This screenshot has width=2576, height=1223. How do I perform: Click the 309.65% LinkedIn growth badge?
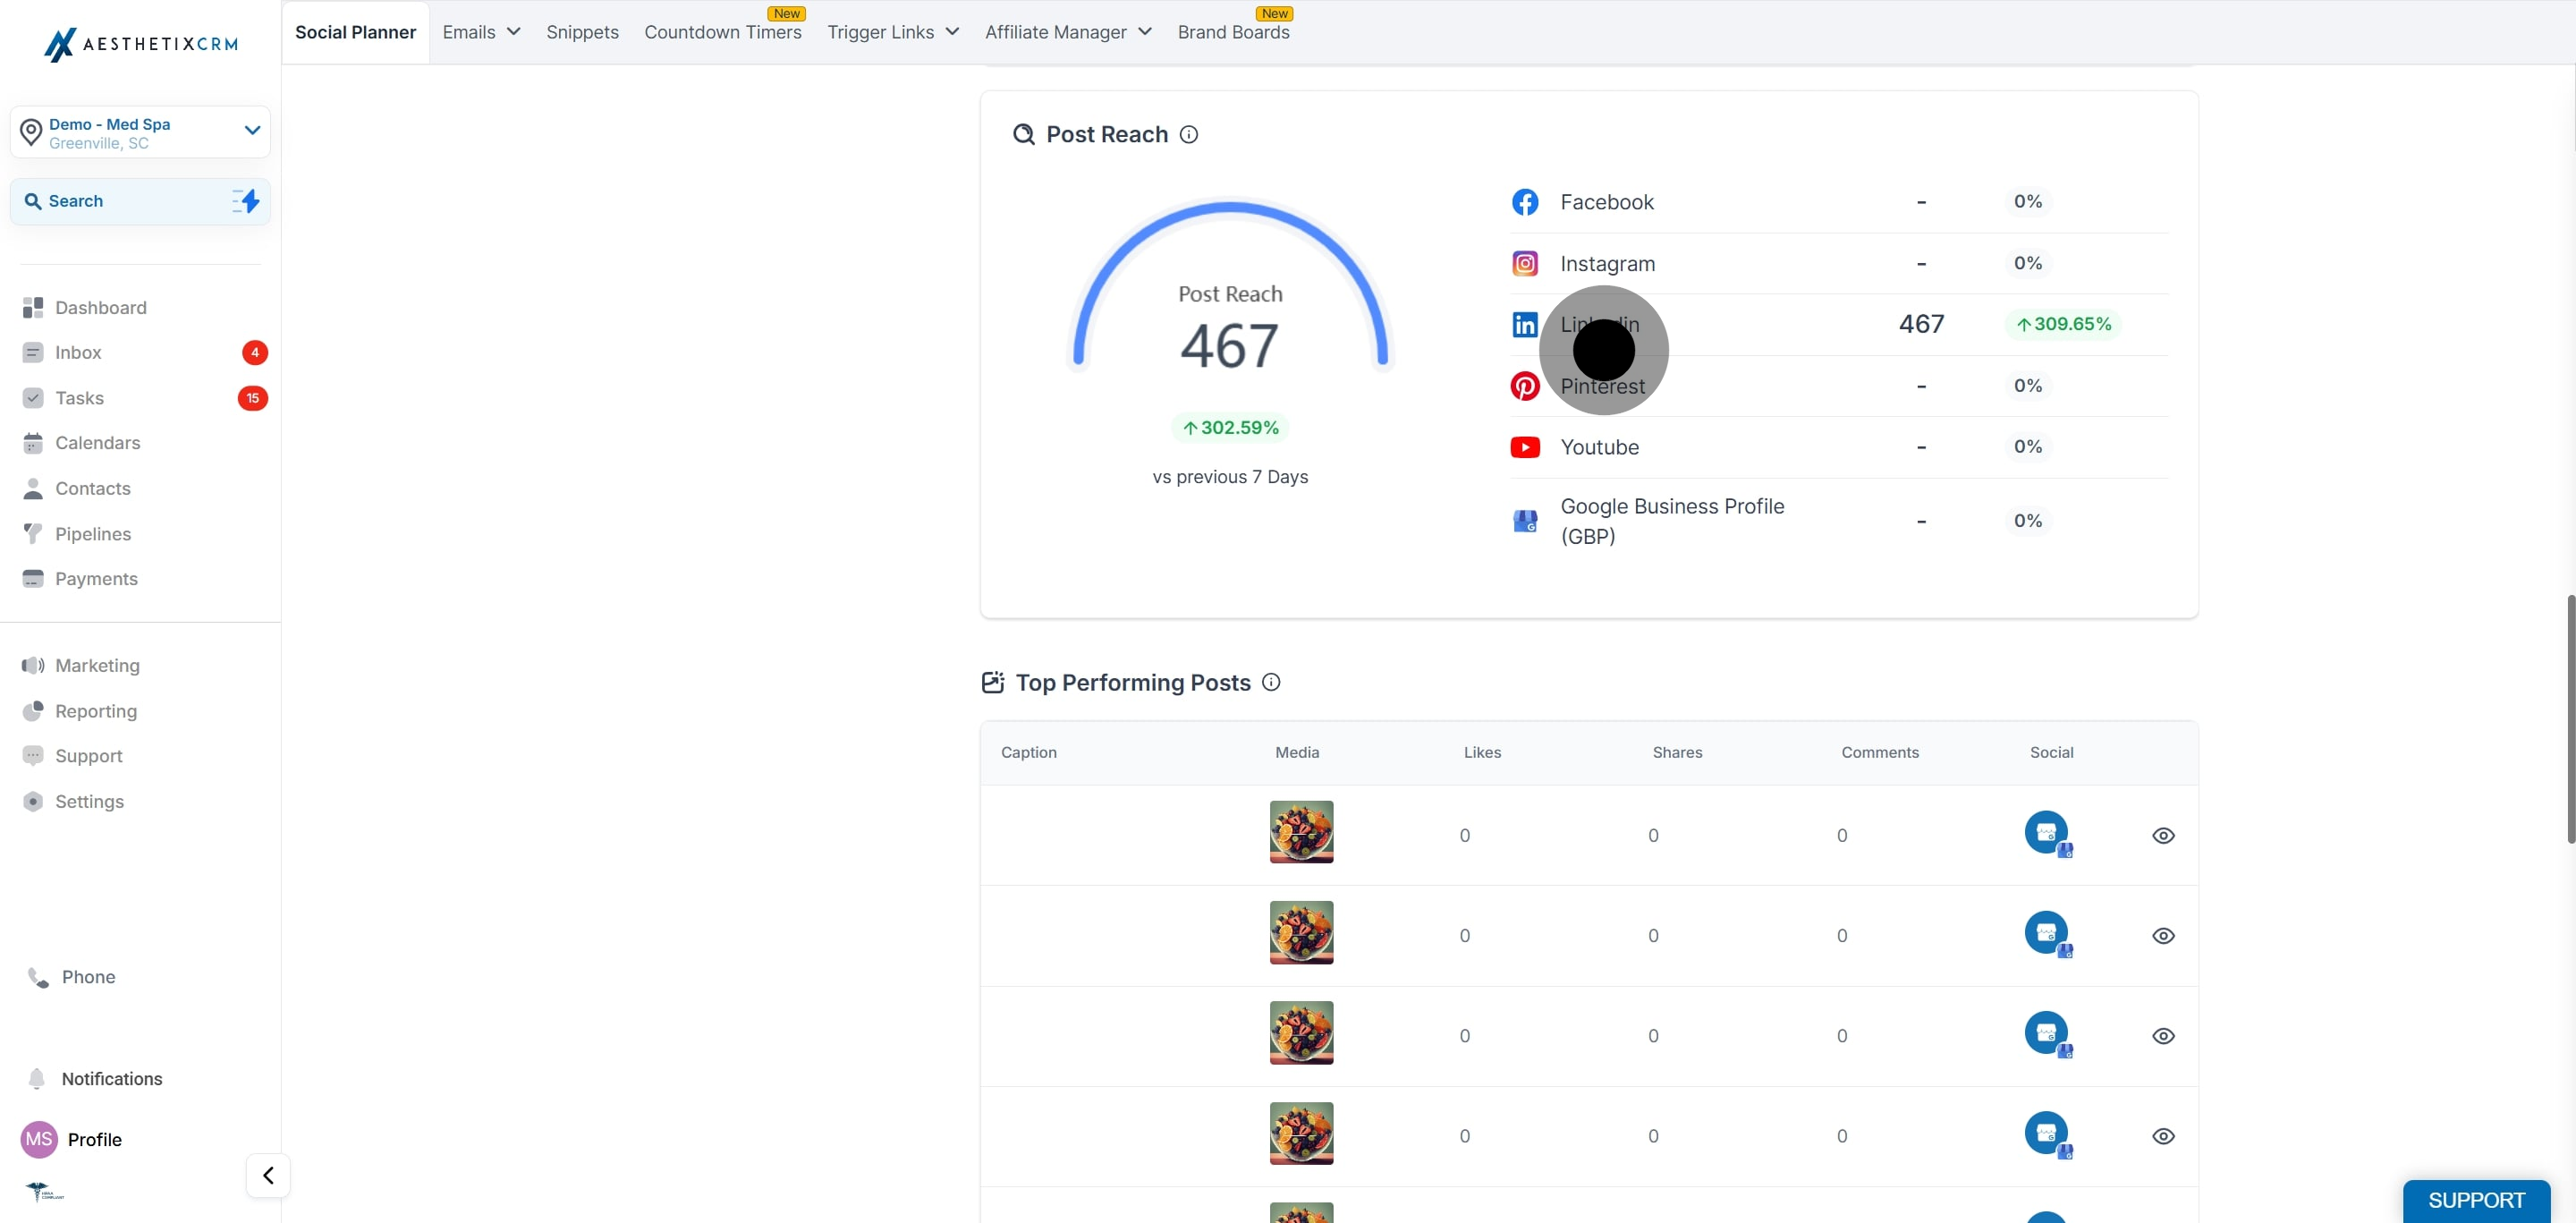(2063, 324)
